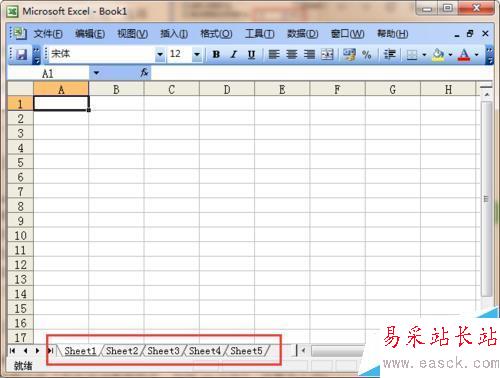This screenshot has width=500, height=378.
Task: Apply the fill color bucket
Action: tap(438, 54)
